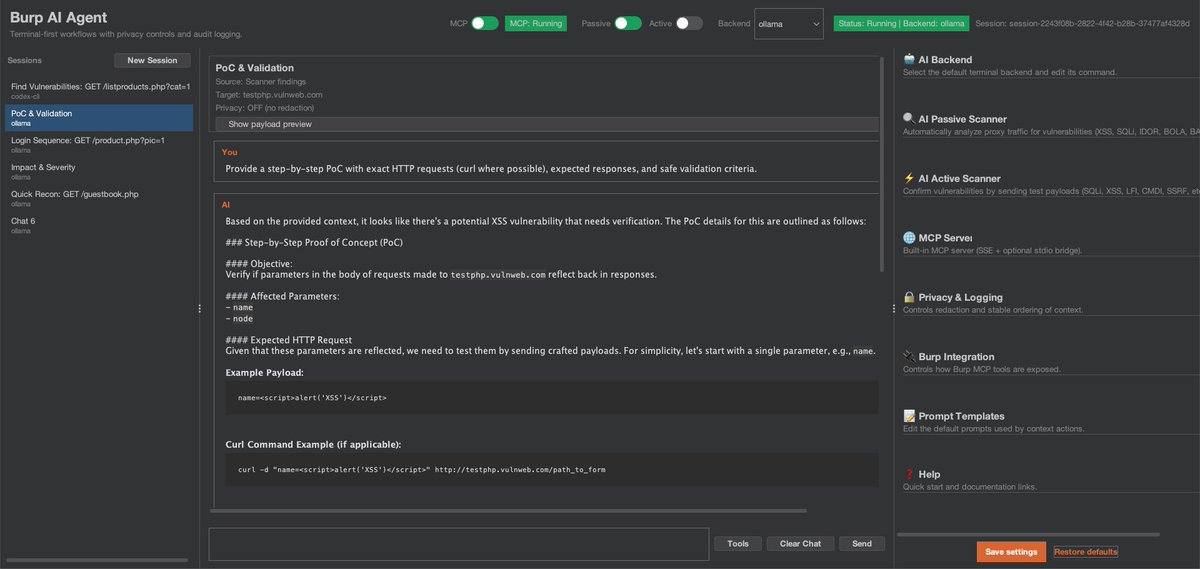The width and height of the screenshot is (1200, 569).
Task: Click Show payload preview button
Action: [x=547, y=124]
